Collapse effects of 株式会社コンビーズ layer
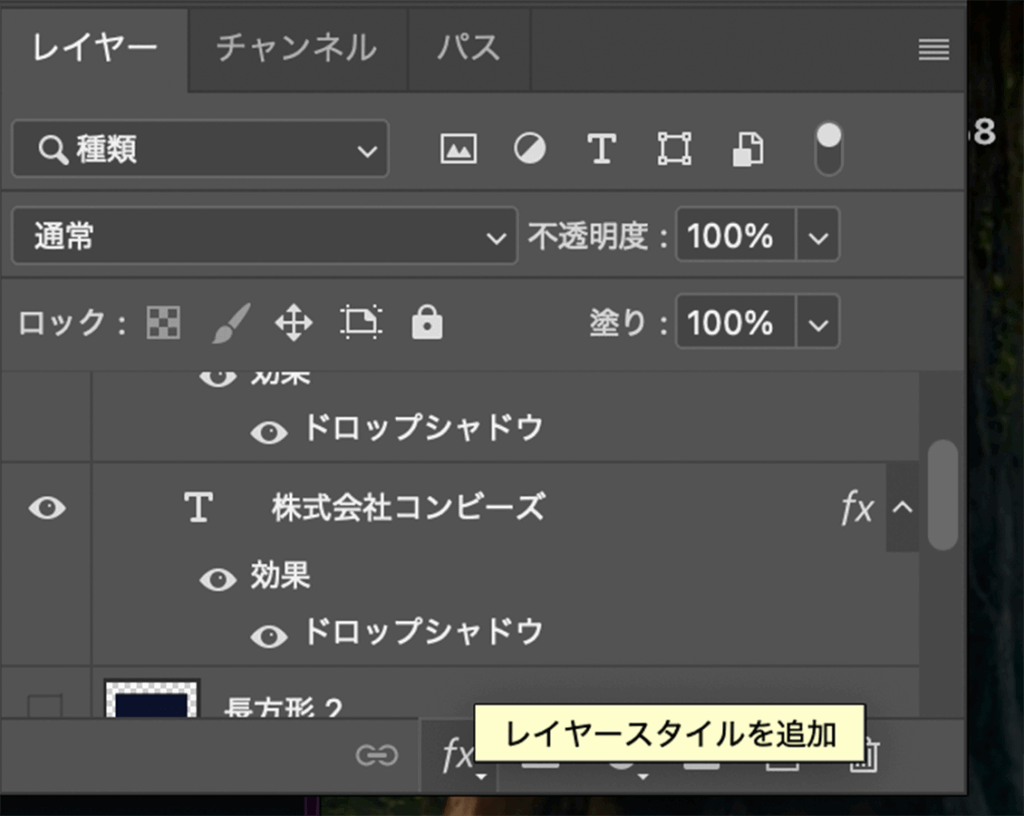 click(902, 508)
